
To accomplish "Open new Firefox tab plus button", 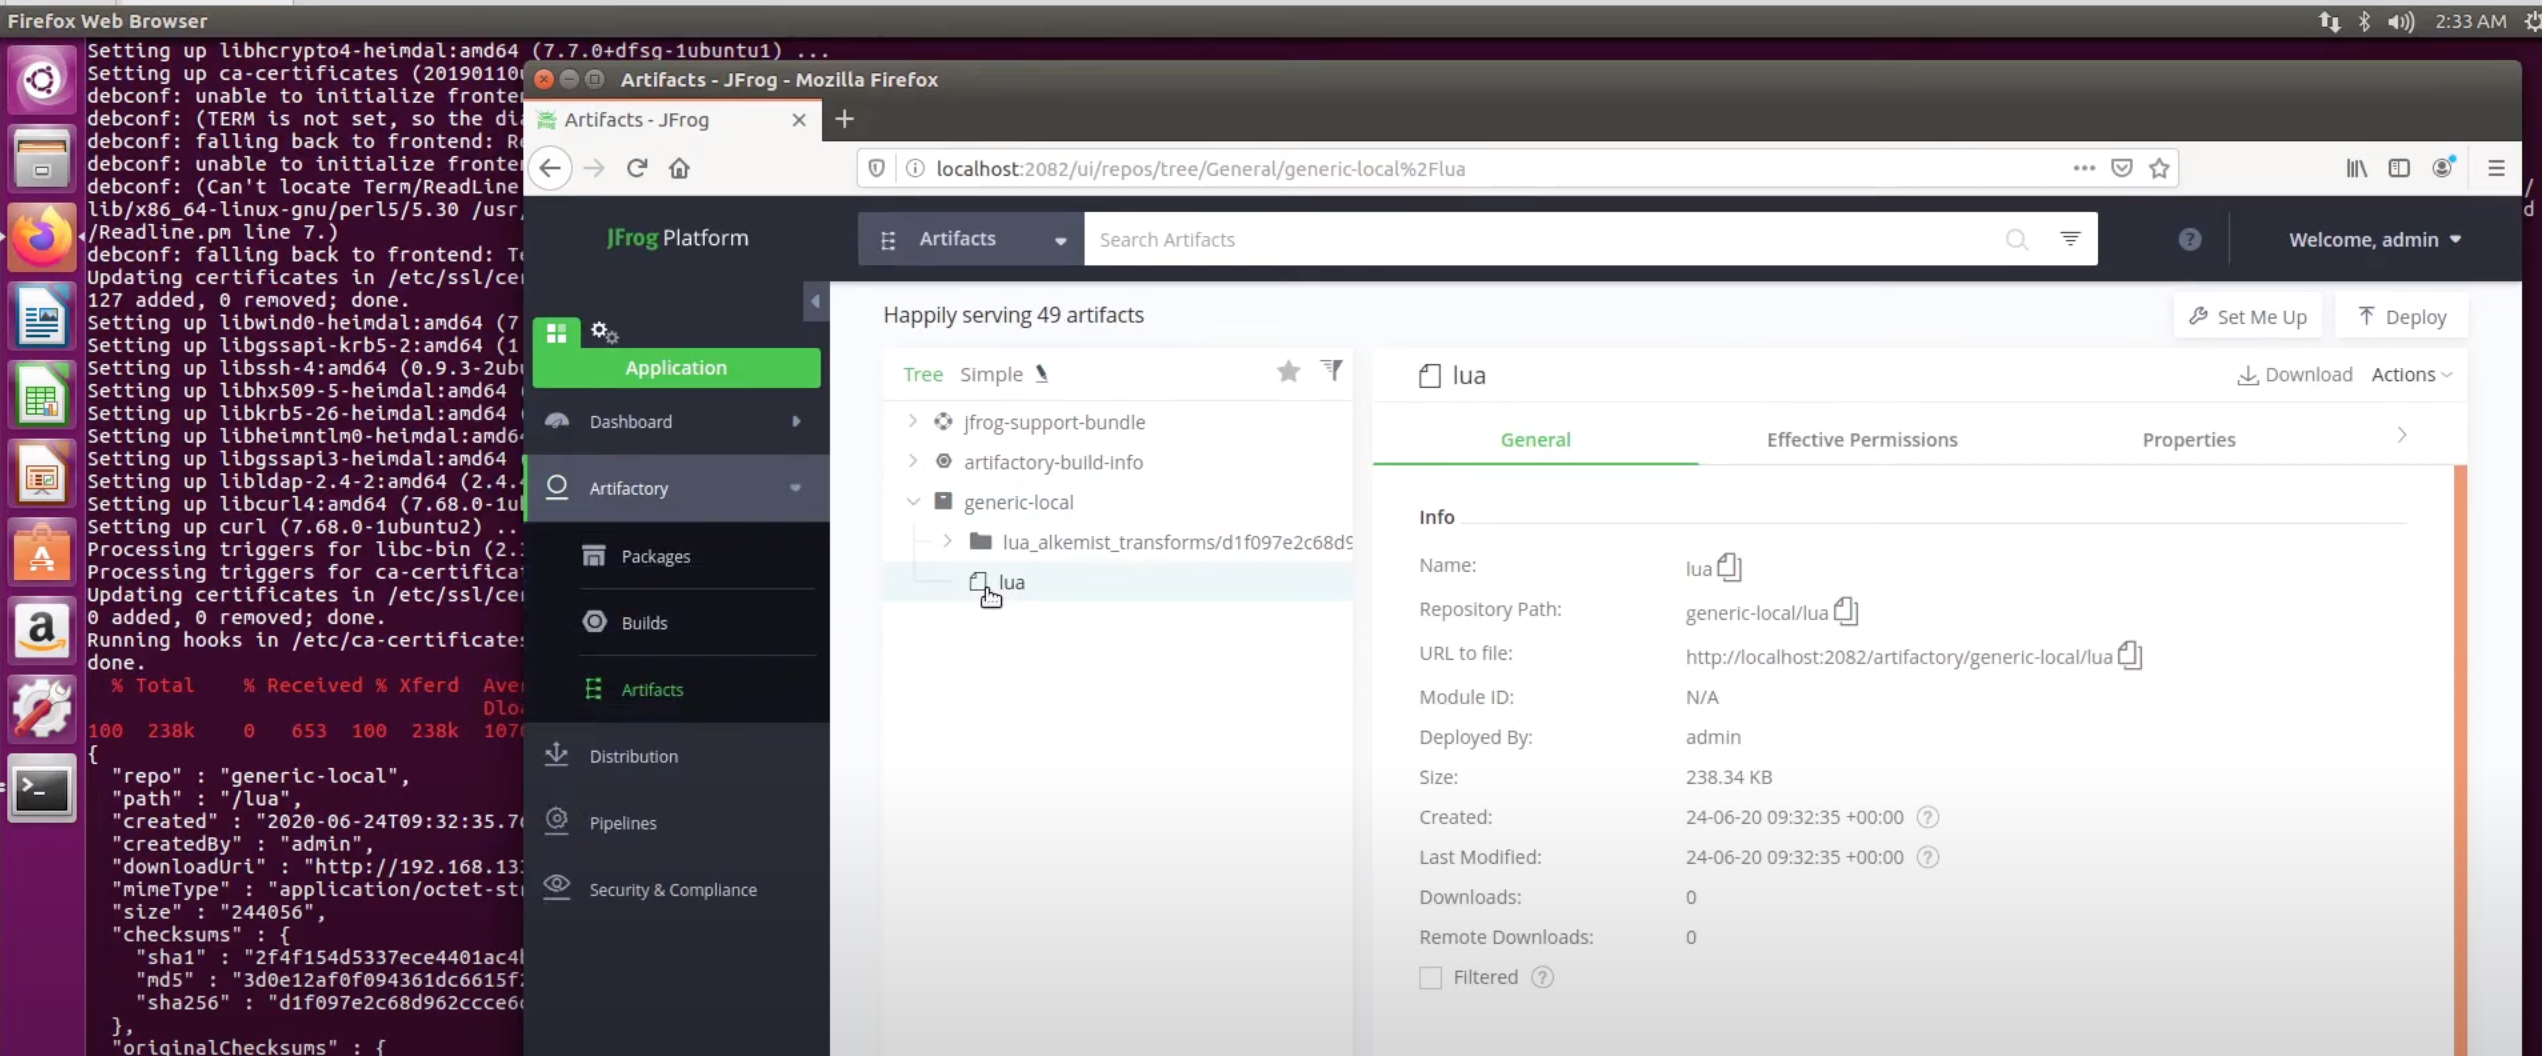I will tap(845, 119).
